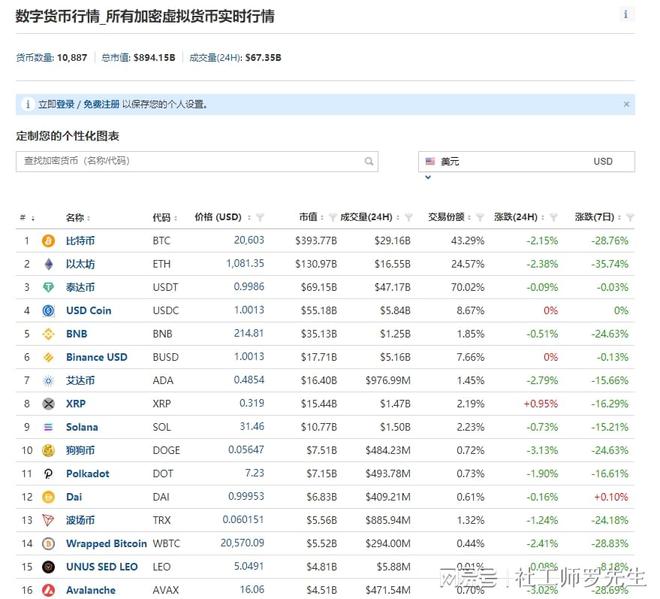Click the Bitcoin coin icon
This screenshot has height=599, width=660.
pos(48,241)
